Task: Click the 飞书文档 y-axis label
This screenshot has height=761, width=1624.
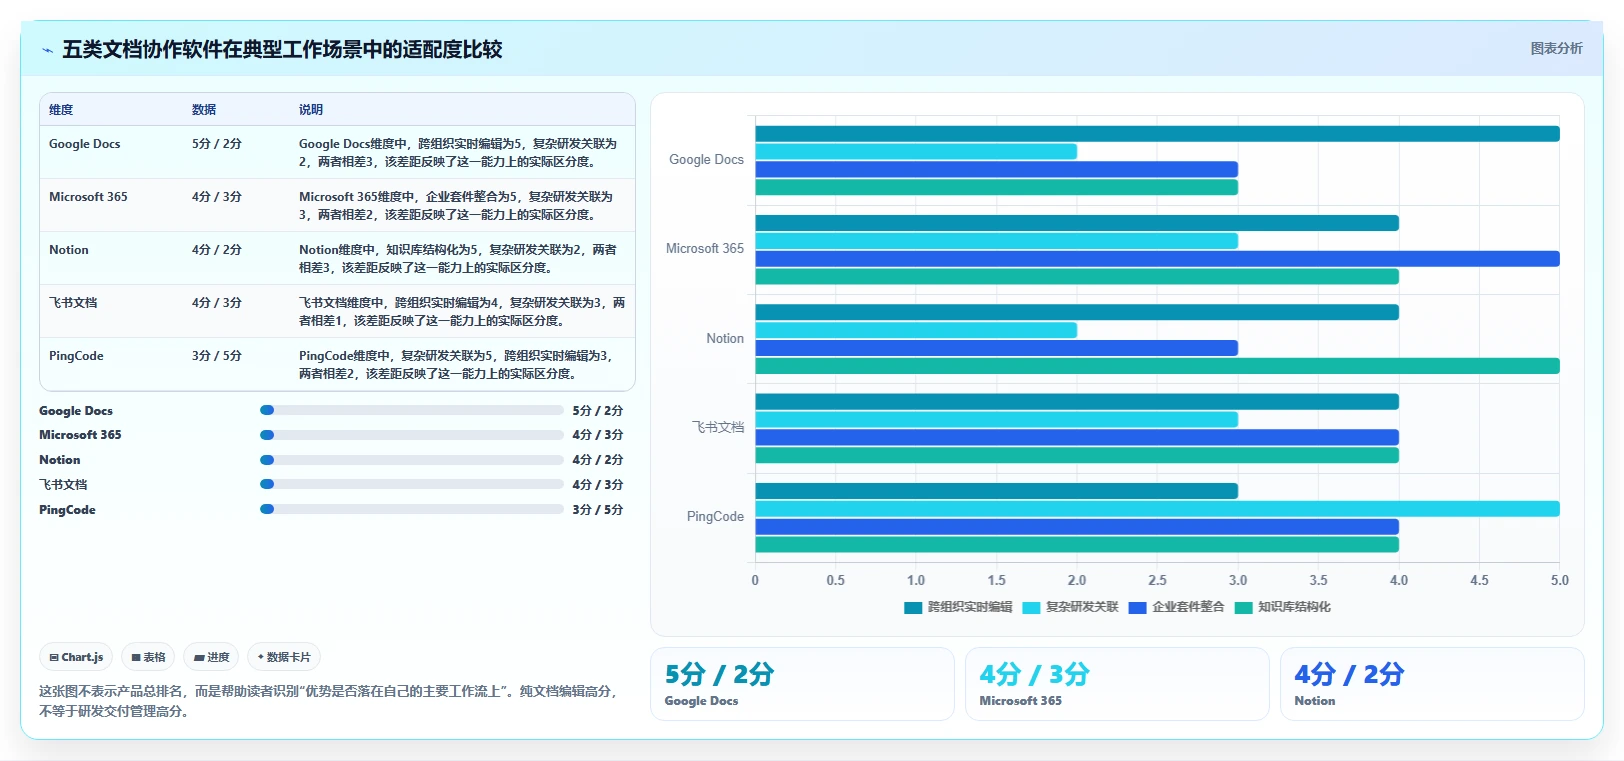Action: click(718, 428)
